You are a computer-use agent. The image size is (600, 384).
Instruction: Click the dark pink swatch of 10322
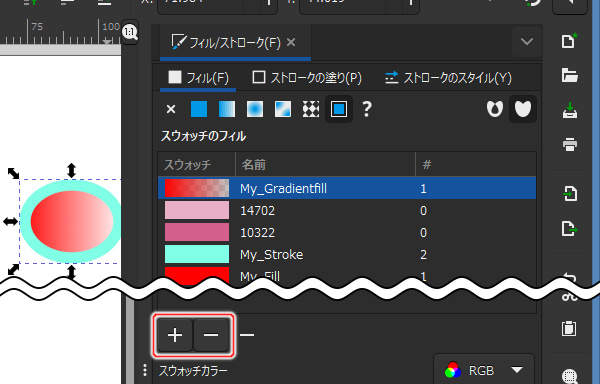(x=197, y=233)
